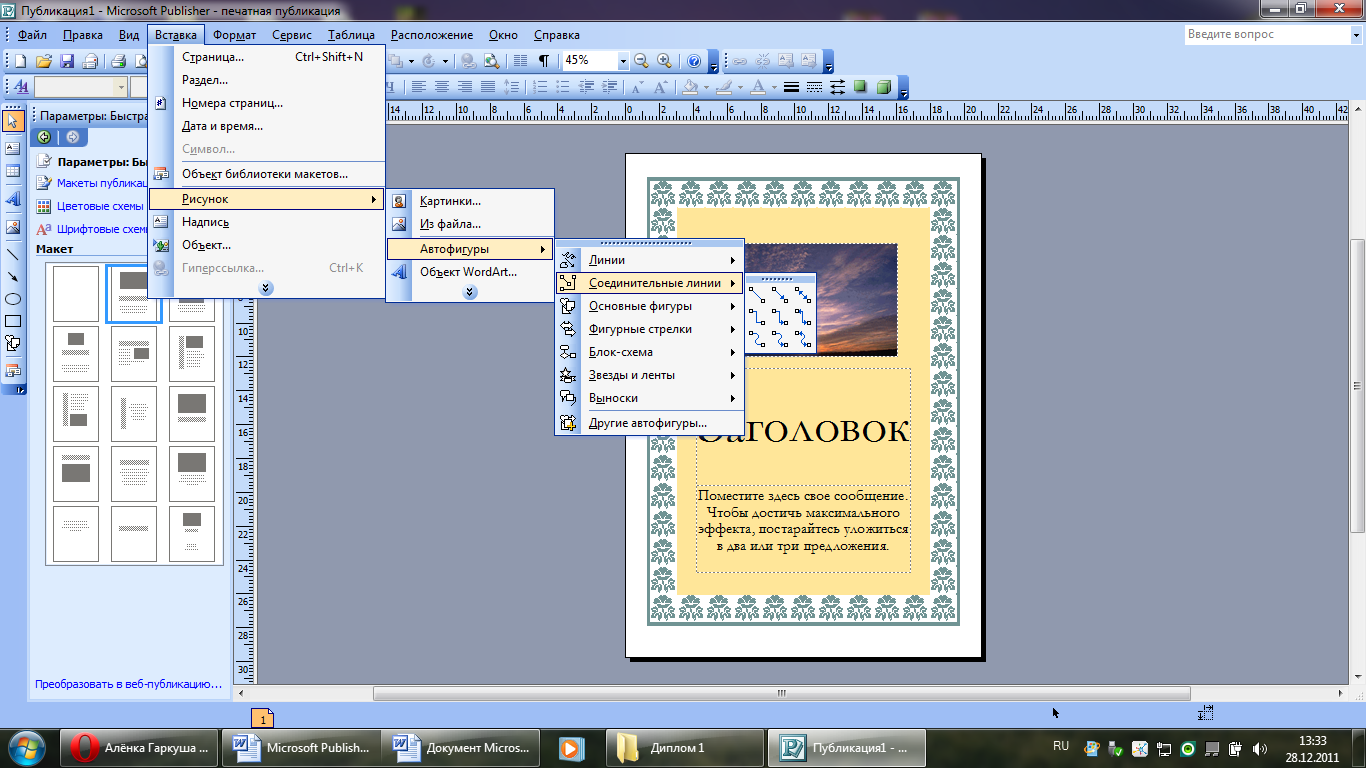Open the Линии submenu
This screenshot has width=1366, height=768.
(x=650, y=260)
